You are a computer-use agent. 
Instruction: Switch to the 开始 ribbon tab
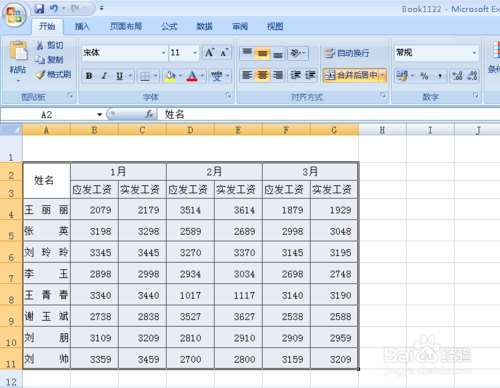[x=47, y=26]
